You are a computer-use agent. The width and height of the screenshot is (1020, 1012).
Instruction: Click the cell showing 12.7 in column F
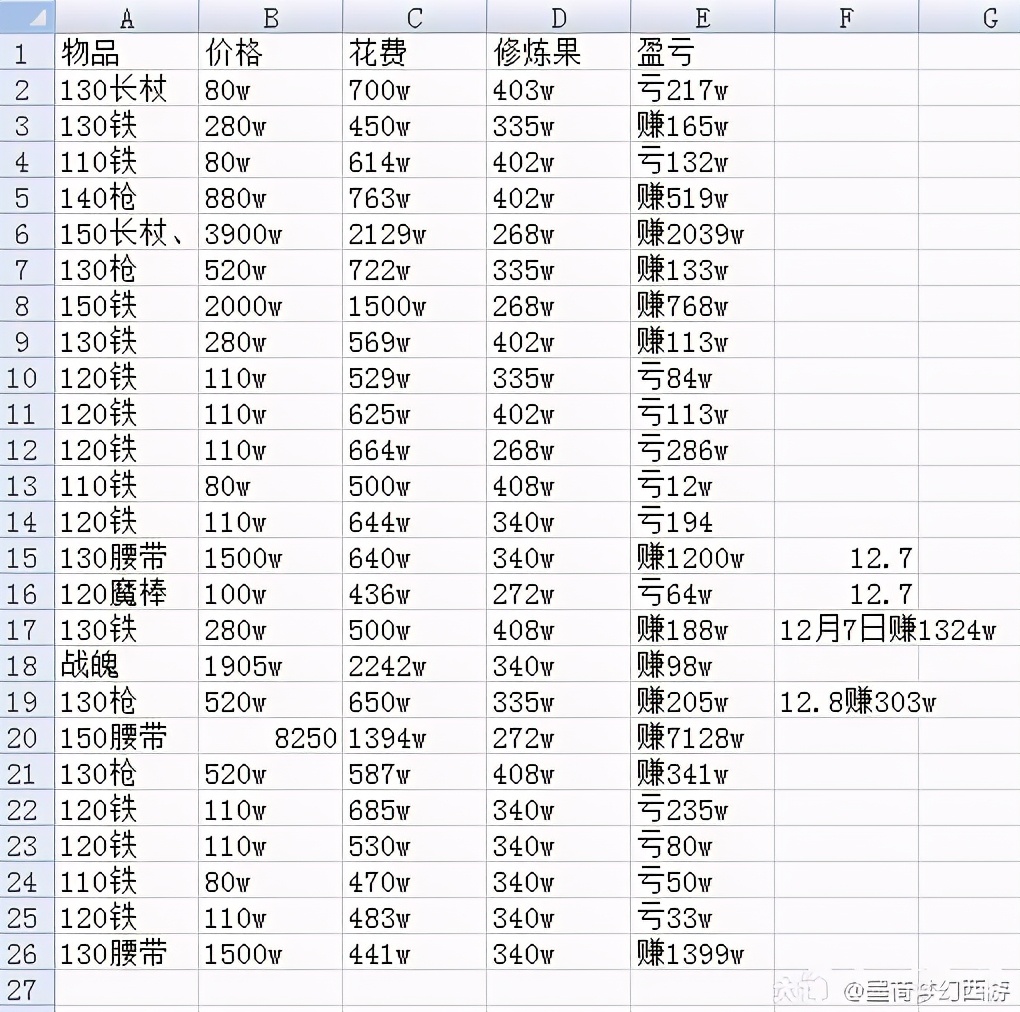coord(845,557)
